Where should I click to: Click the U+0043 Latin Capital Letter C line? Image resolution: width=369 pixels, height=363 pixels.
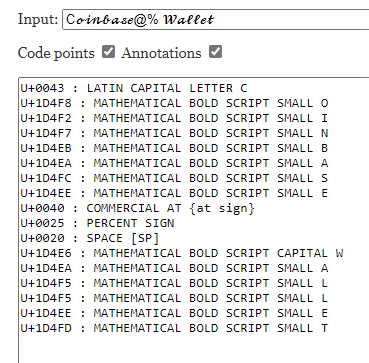[x=134, y=88]
